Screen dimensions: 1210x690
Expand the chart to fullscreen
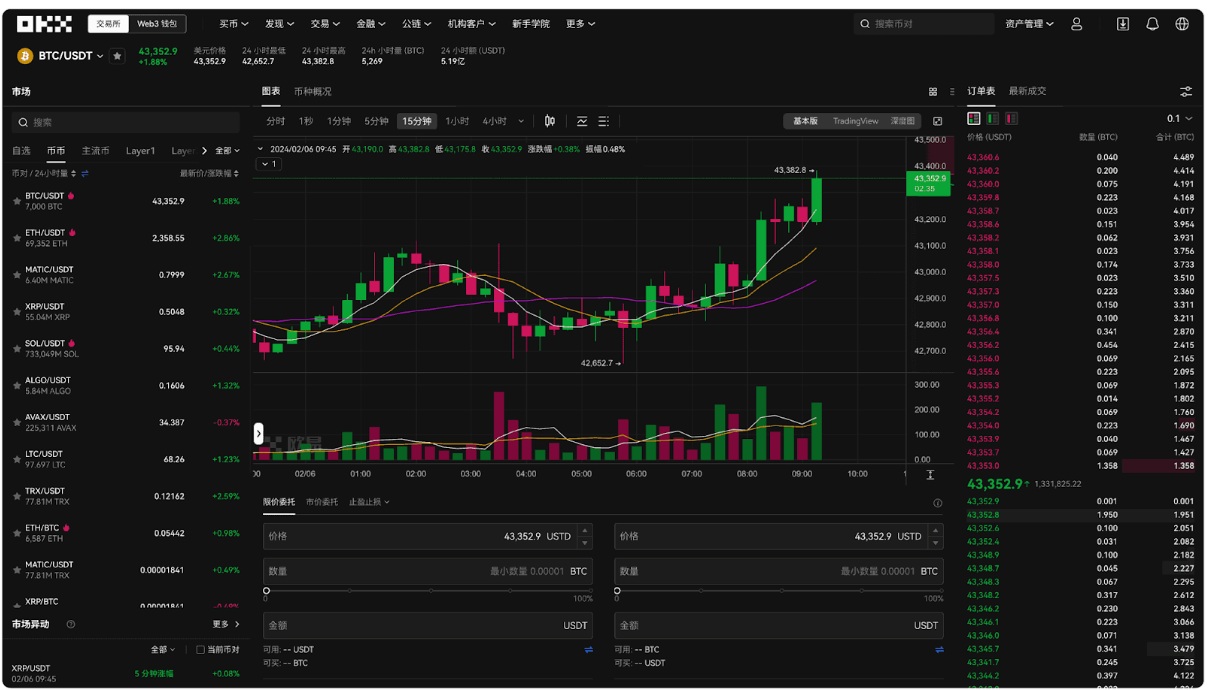point(936,120)
